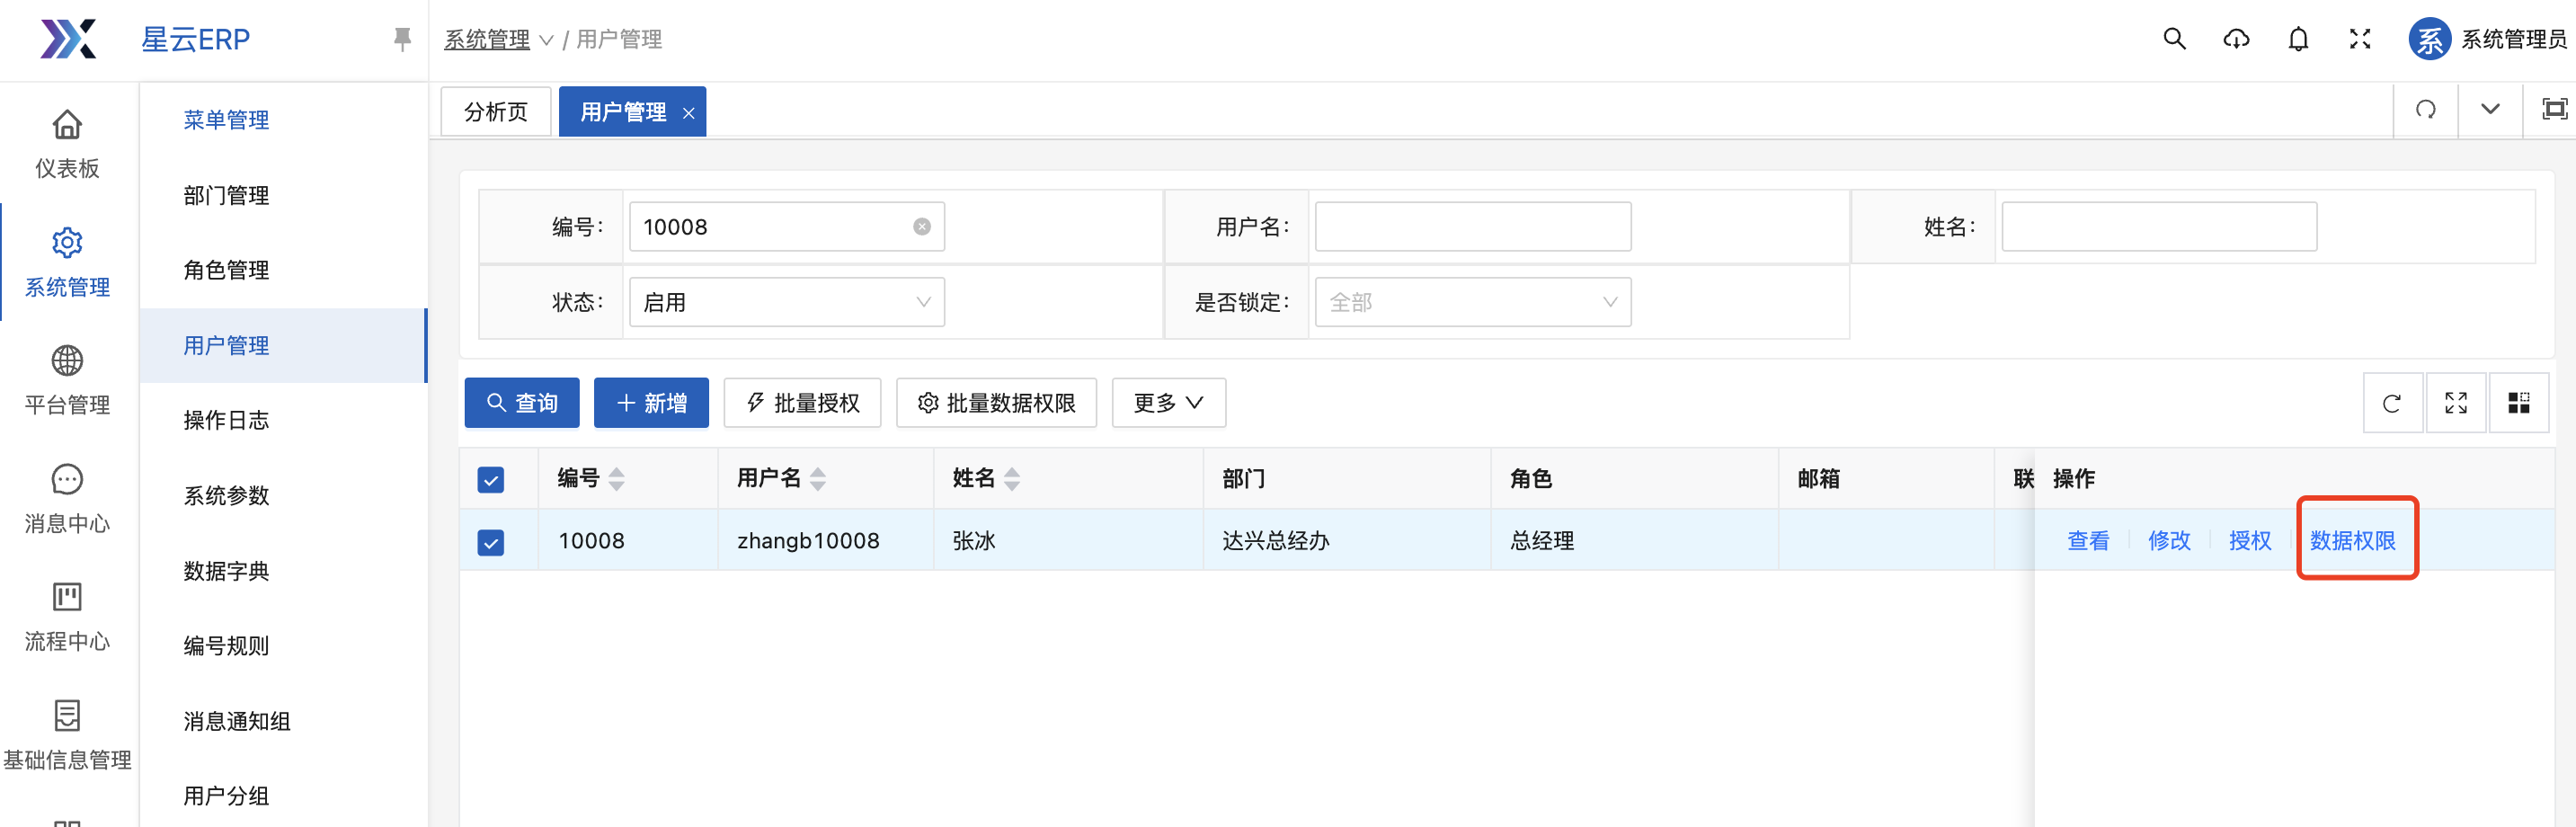Screen dimensions: 2576x827
Task: Open the column settings grid icon
Action: coord(2518,403)
